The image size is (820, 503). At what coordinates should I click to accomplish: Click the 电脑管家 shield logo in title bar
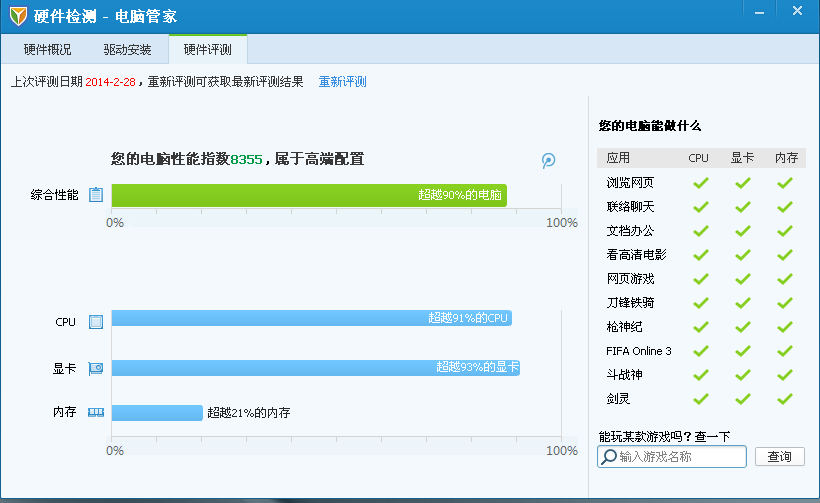coord(18,15)
